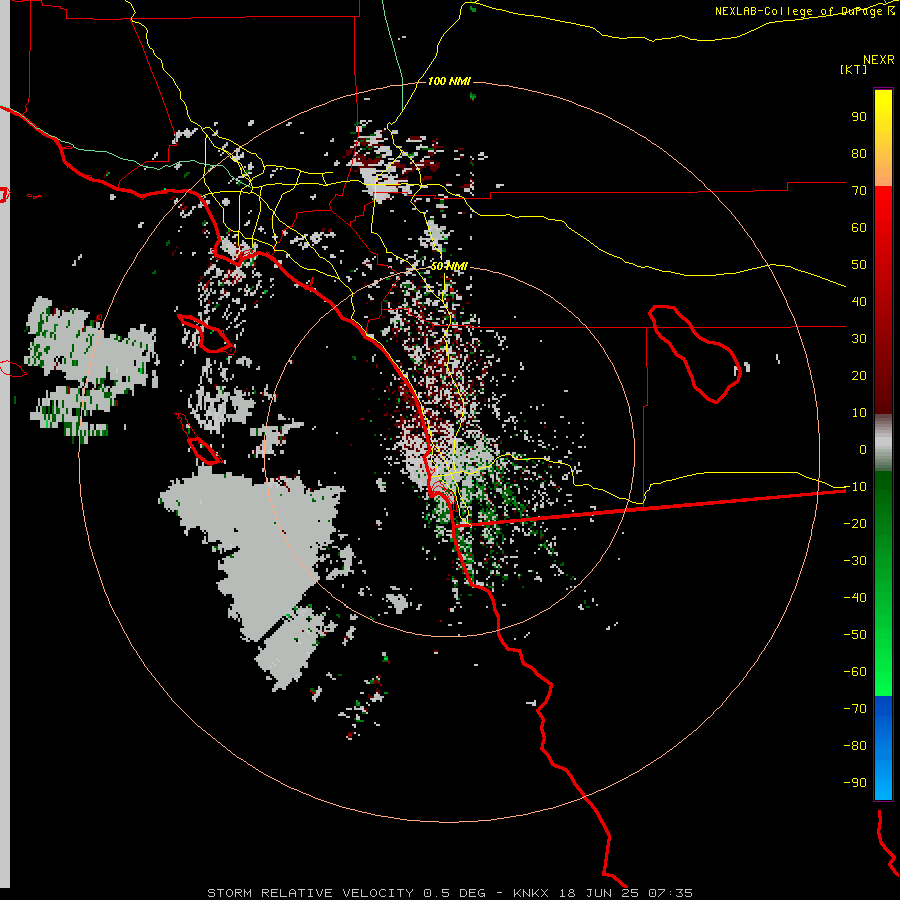The width and height of the screenshot is (900, 900).
Task: Select the 60 value on velocity scale
Action: click(859, 227)
